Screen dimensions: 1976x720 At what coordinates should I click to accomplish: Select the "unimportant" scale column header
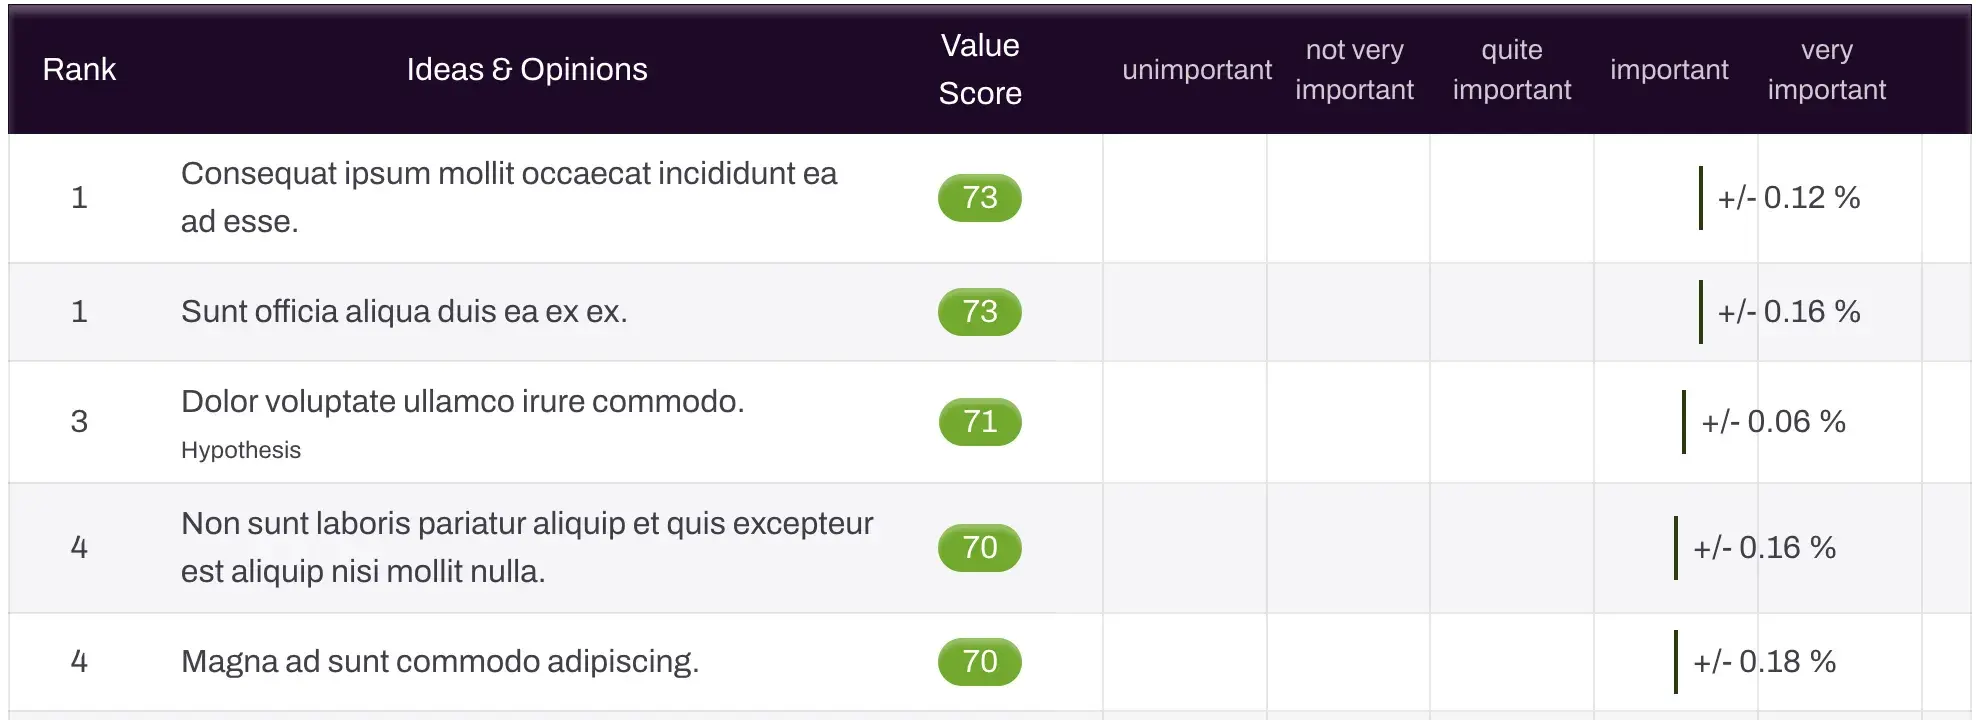pos(1196,70)
